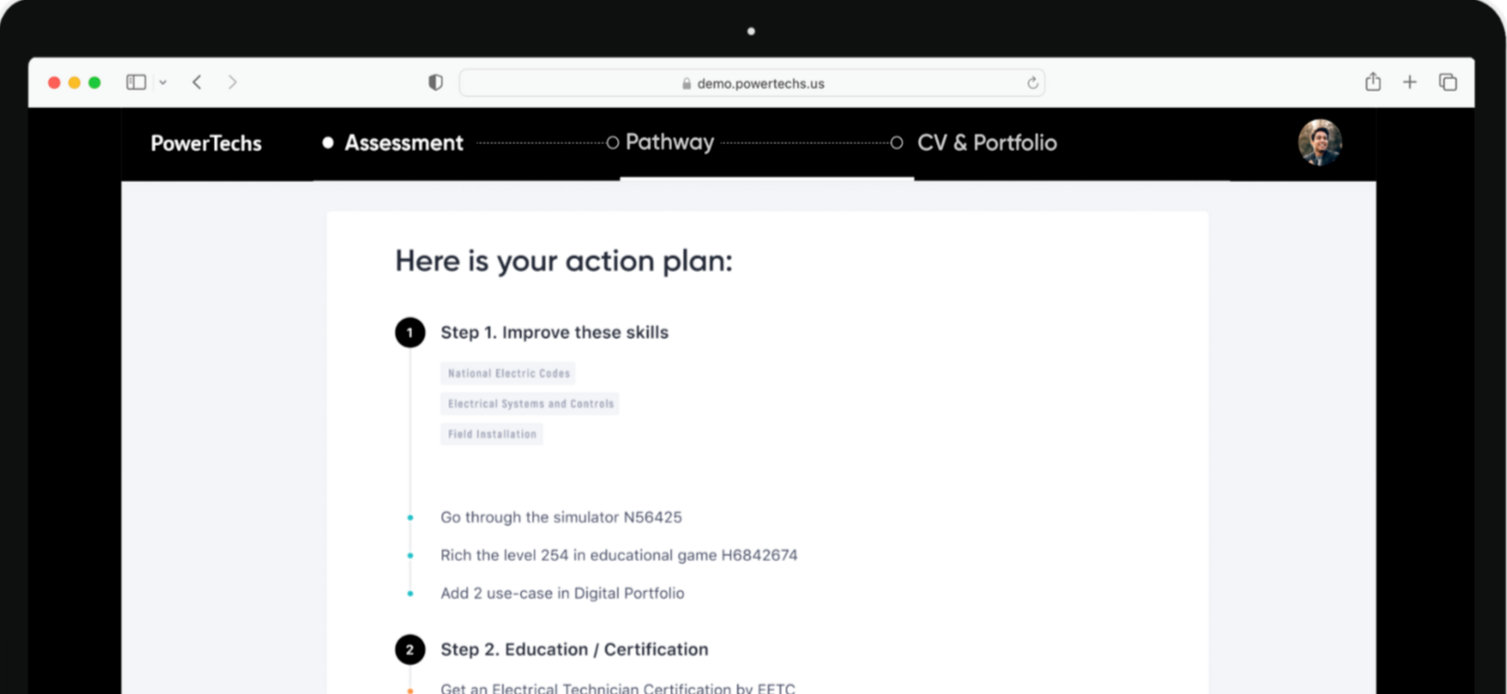Click the progress line between Assessment and Pathway

pyautogui.click(x=540, y=142)
